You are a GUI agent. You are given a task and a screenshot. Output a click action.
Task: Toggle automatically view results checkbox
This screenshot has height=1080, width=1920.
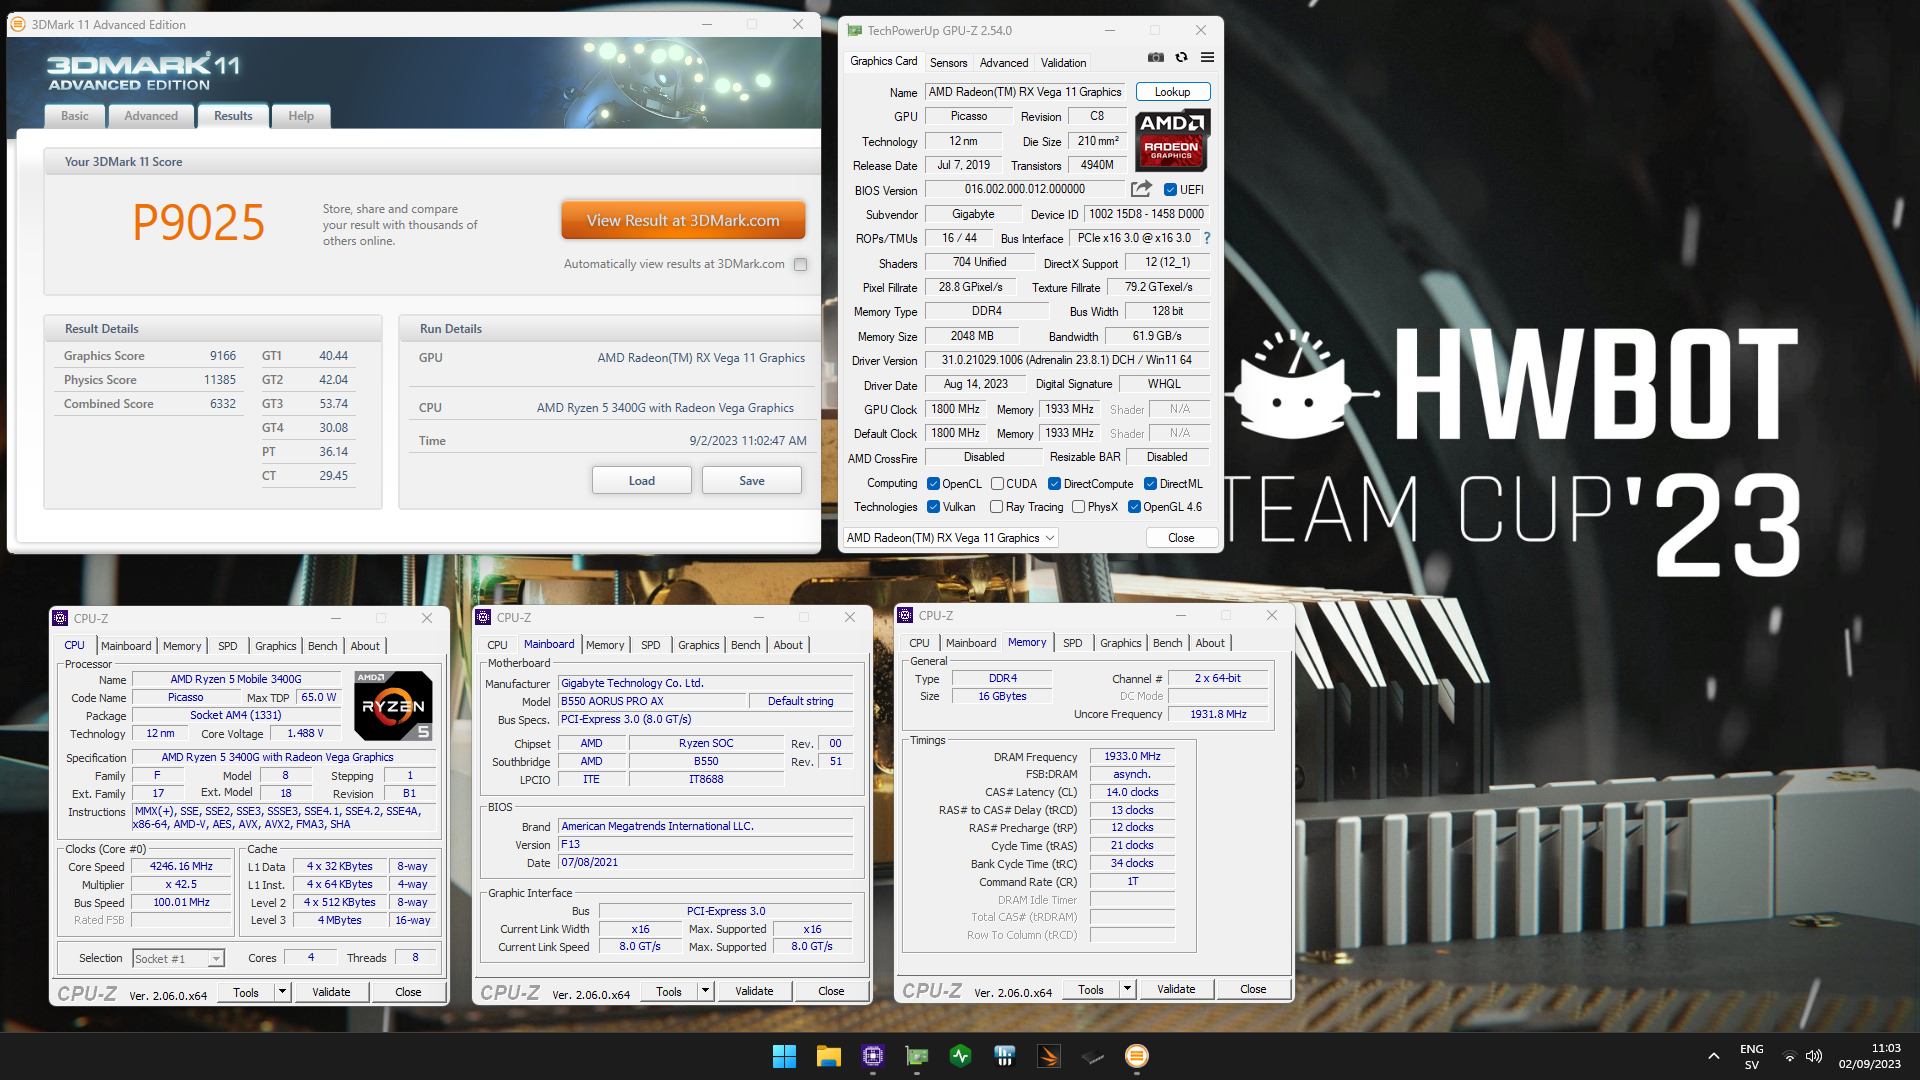pyautogui.click(x=800, y=264)
